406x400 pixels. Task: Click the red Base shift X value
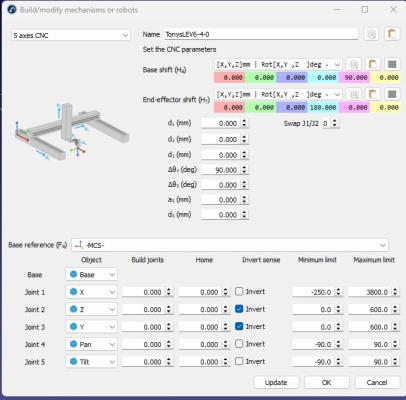(230, 78)
